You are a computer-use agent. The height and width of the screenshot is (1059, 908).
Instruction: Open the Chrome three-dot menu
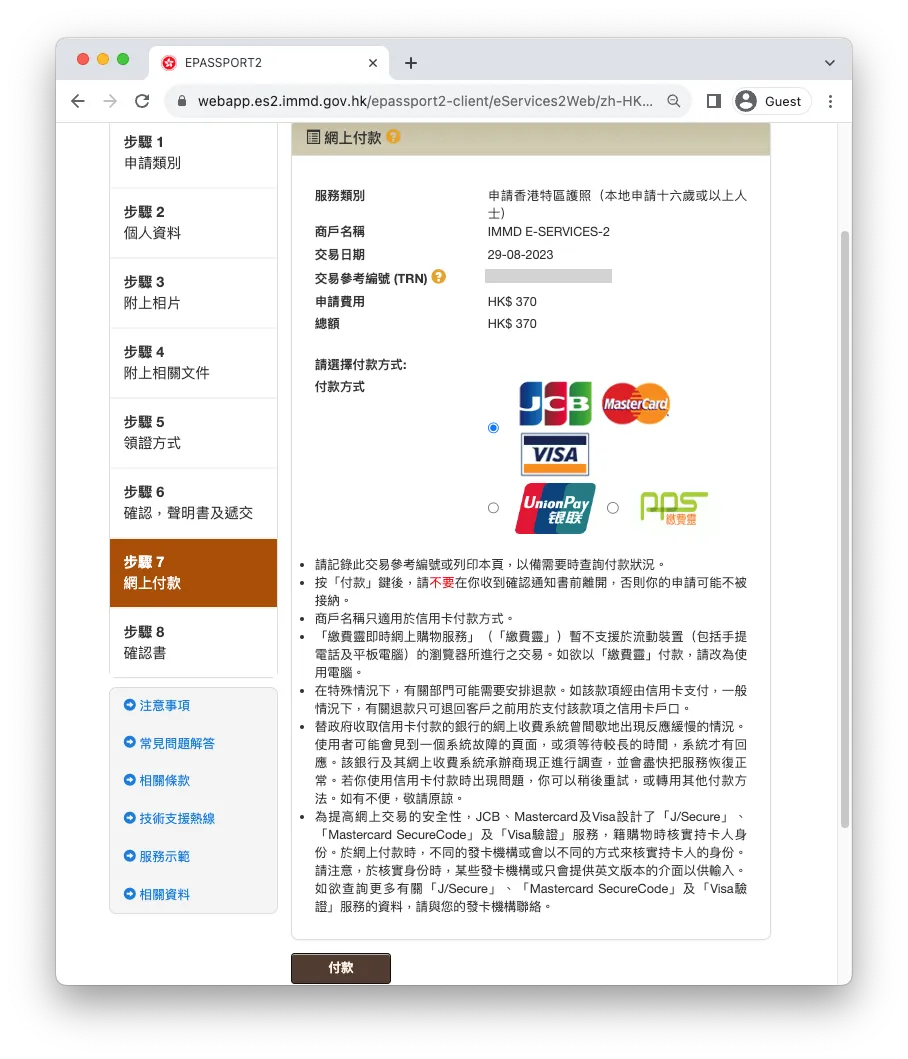tap(830, 101)
